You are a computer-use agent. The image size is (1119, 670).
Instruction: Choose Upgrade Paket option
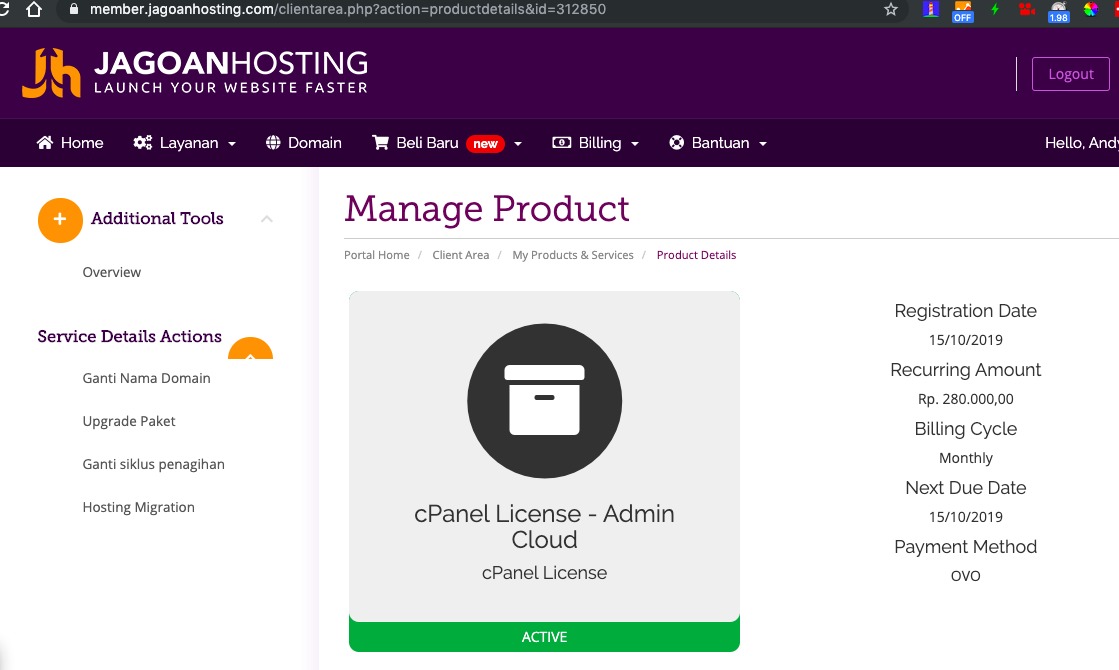tap(129, 421)
